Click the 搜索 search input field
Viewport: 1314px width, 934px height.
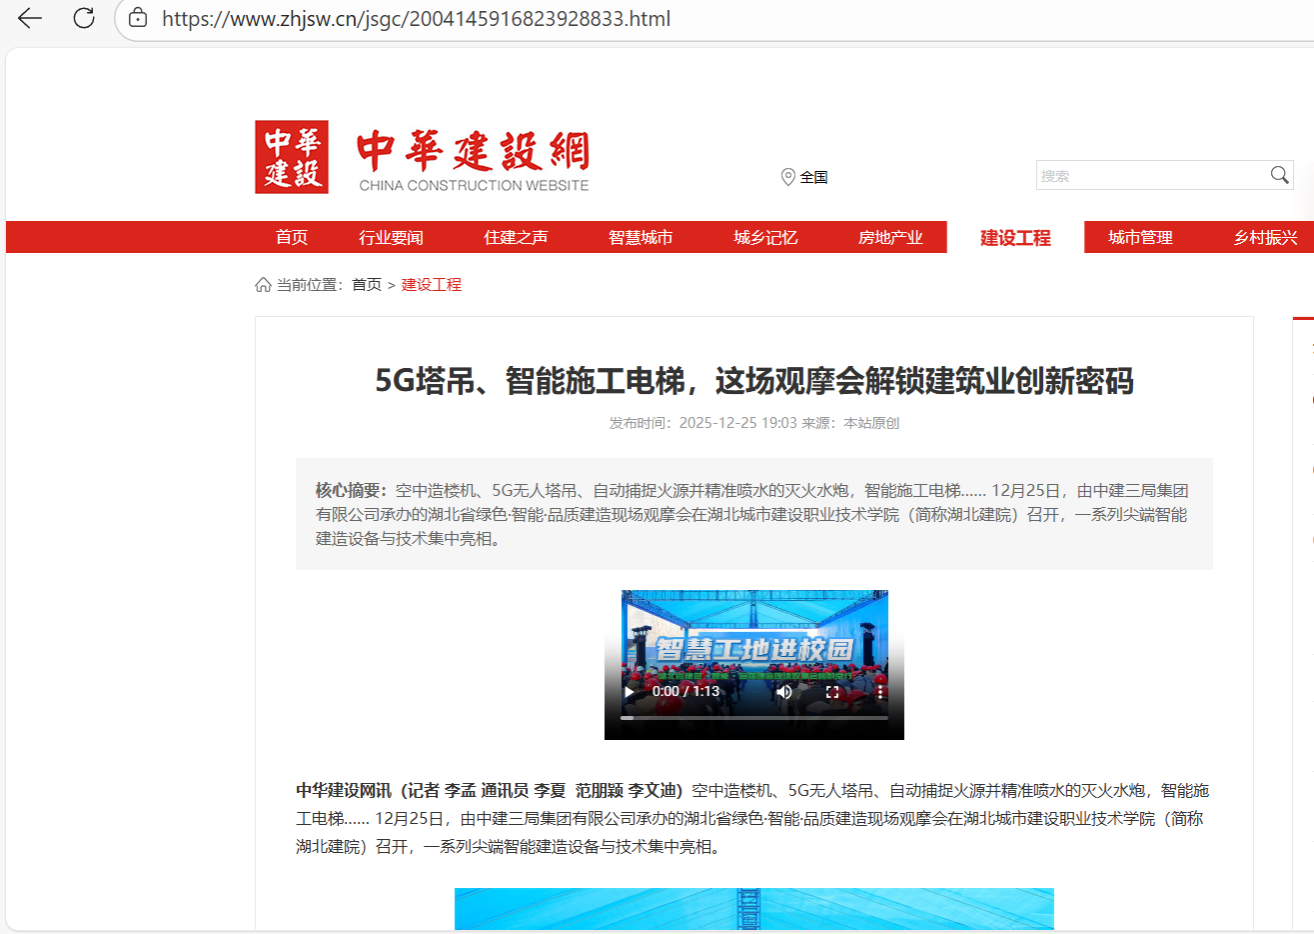[x=1152, y=175]
